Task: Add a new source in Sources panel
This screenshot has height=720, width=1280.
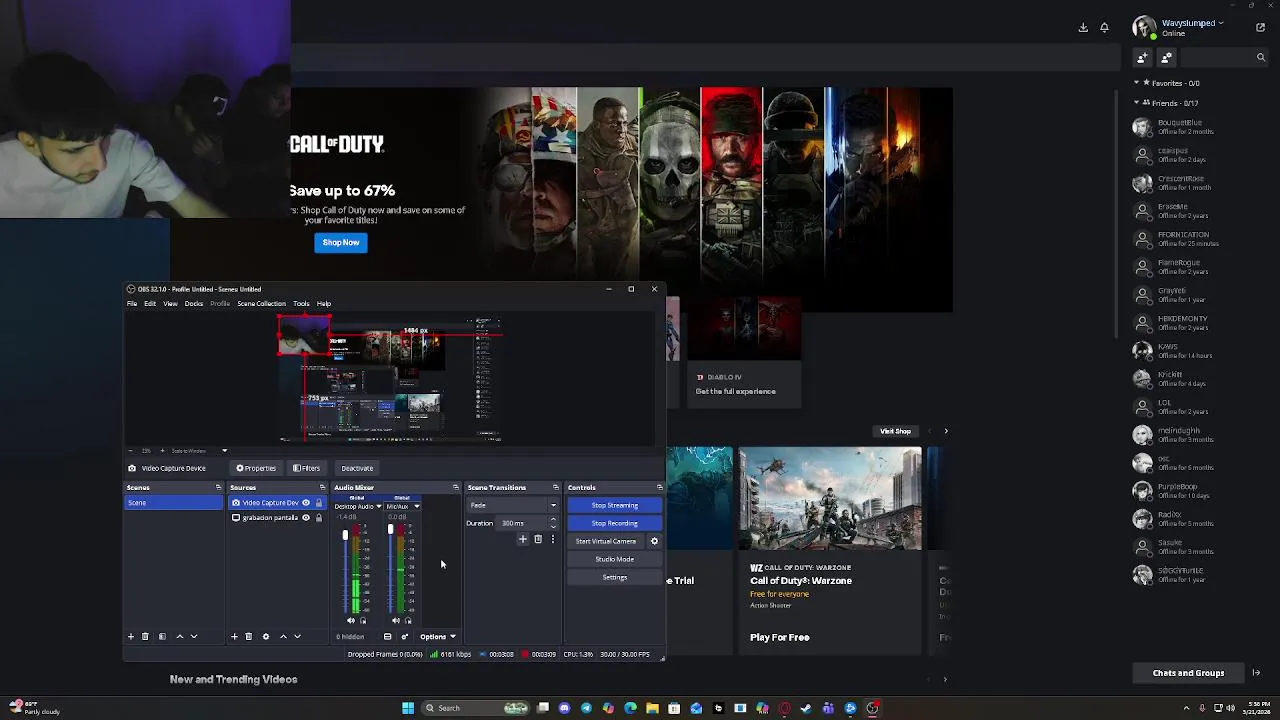Action: click(x=234, y=636)
